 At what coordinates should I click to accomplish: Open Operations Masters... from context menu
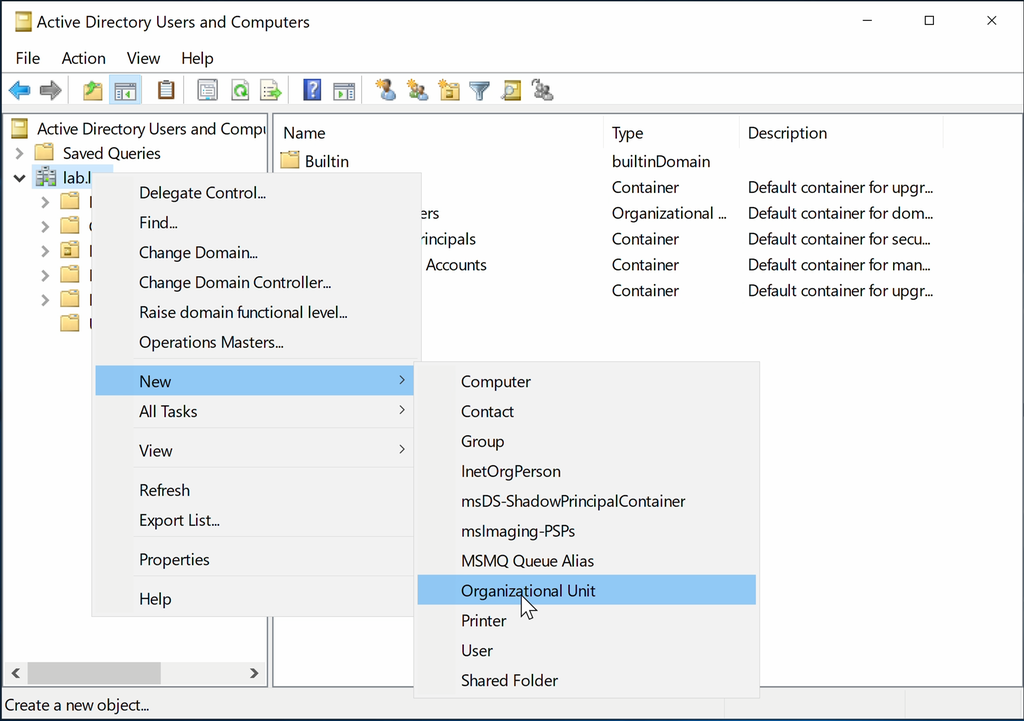[211, 342]
